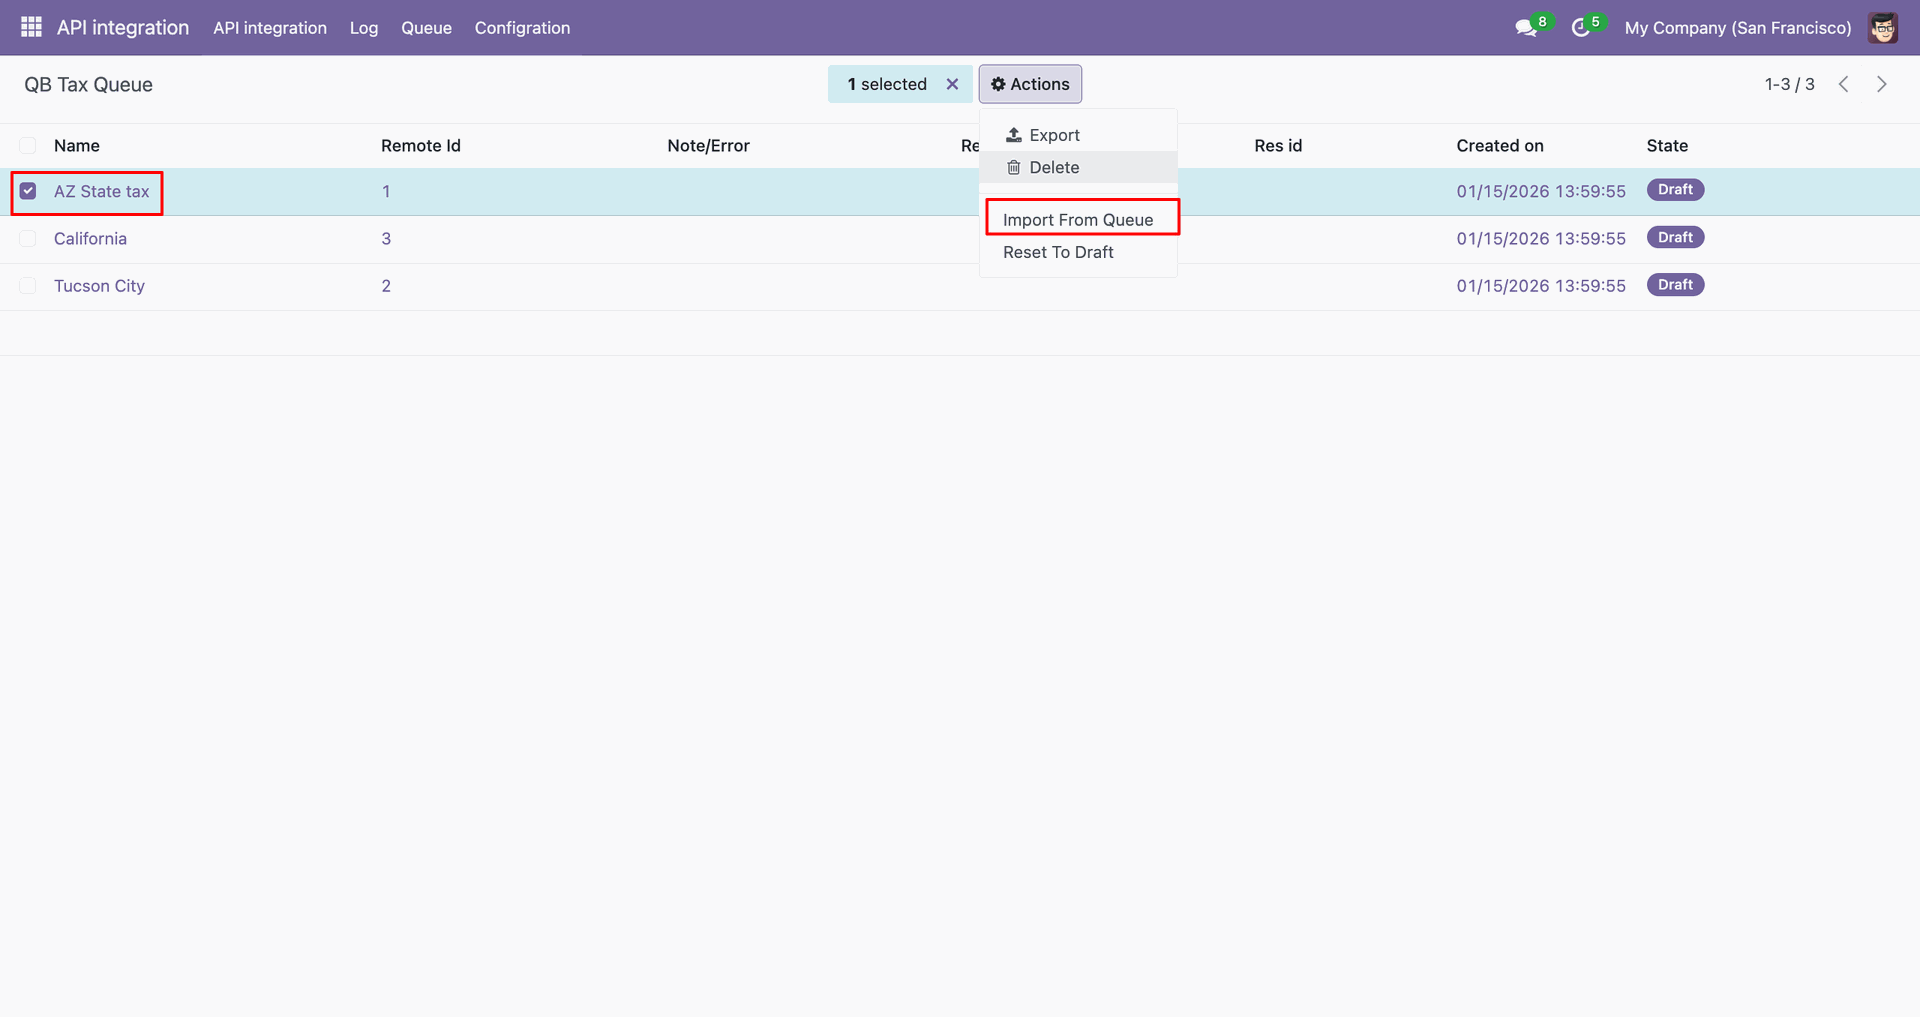Collapse the Actions dropdown button
1920x1017 pixels.
coord(1030,84)
